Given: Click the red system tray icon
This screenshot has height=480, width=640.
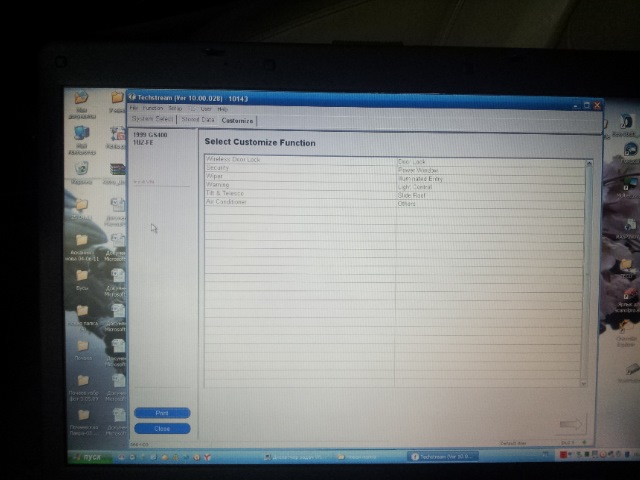Looking at the screenshot, I should [x=564, y=454].
